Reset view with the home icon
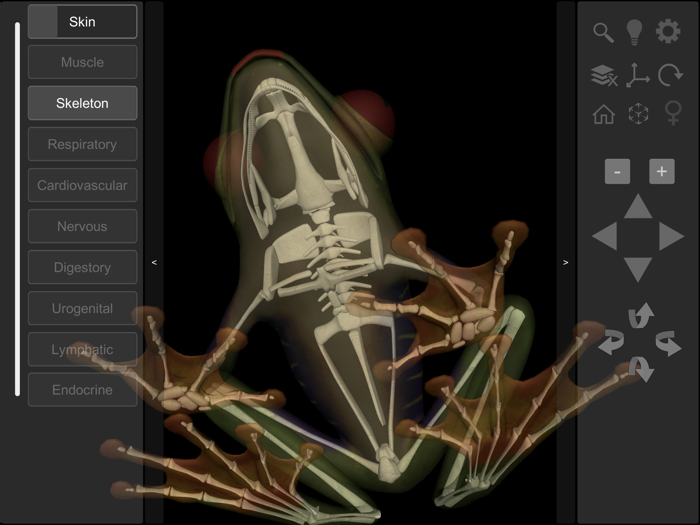The width and height of the screenshot is (700, 525). click(604, 114)
